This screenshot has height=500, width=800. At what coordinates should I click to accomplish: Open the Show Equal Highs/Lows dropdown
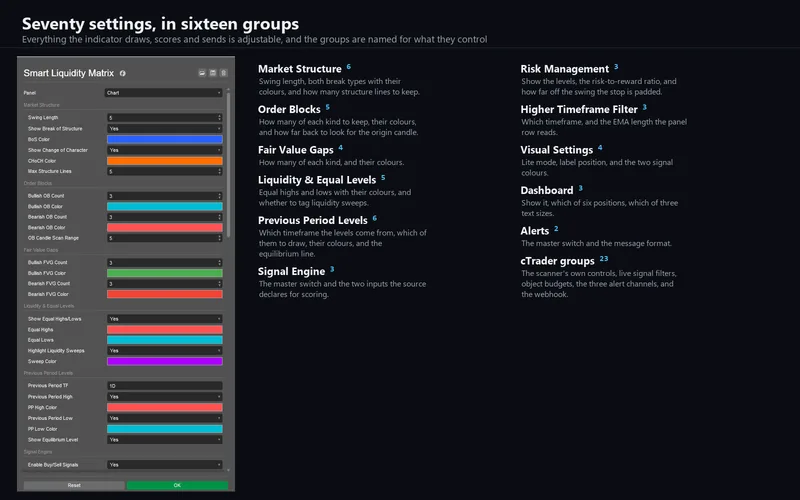point(164,319)
